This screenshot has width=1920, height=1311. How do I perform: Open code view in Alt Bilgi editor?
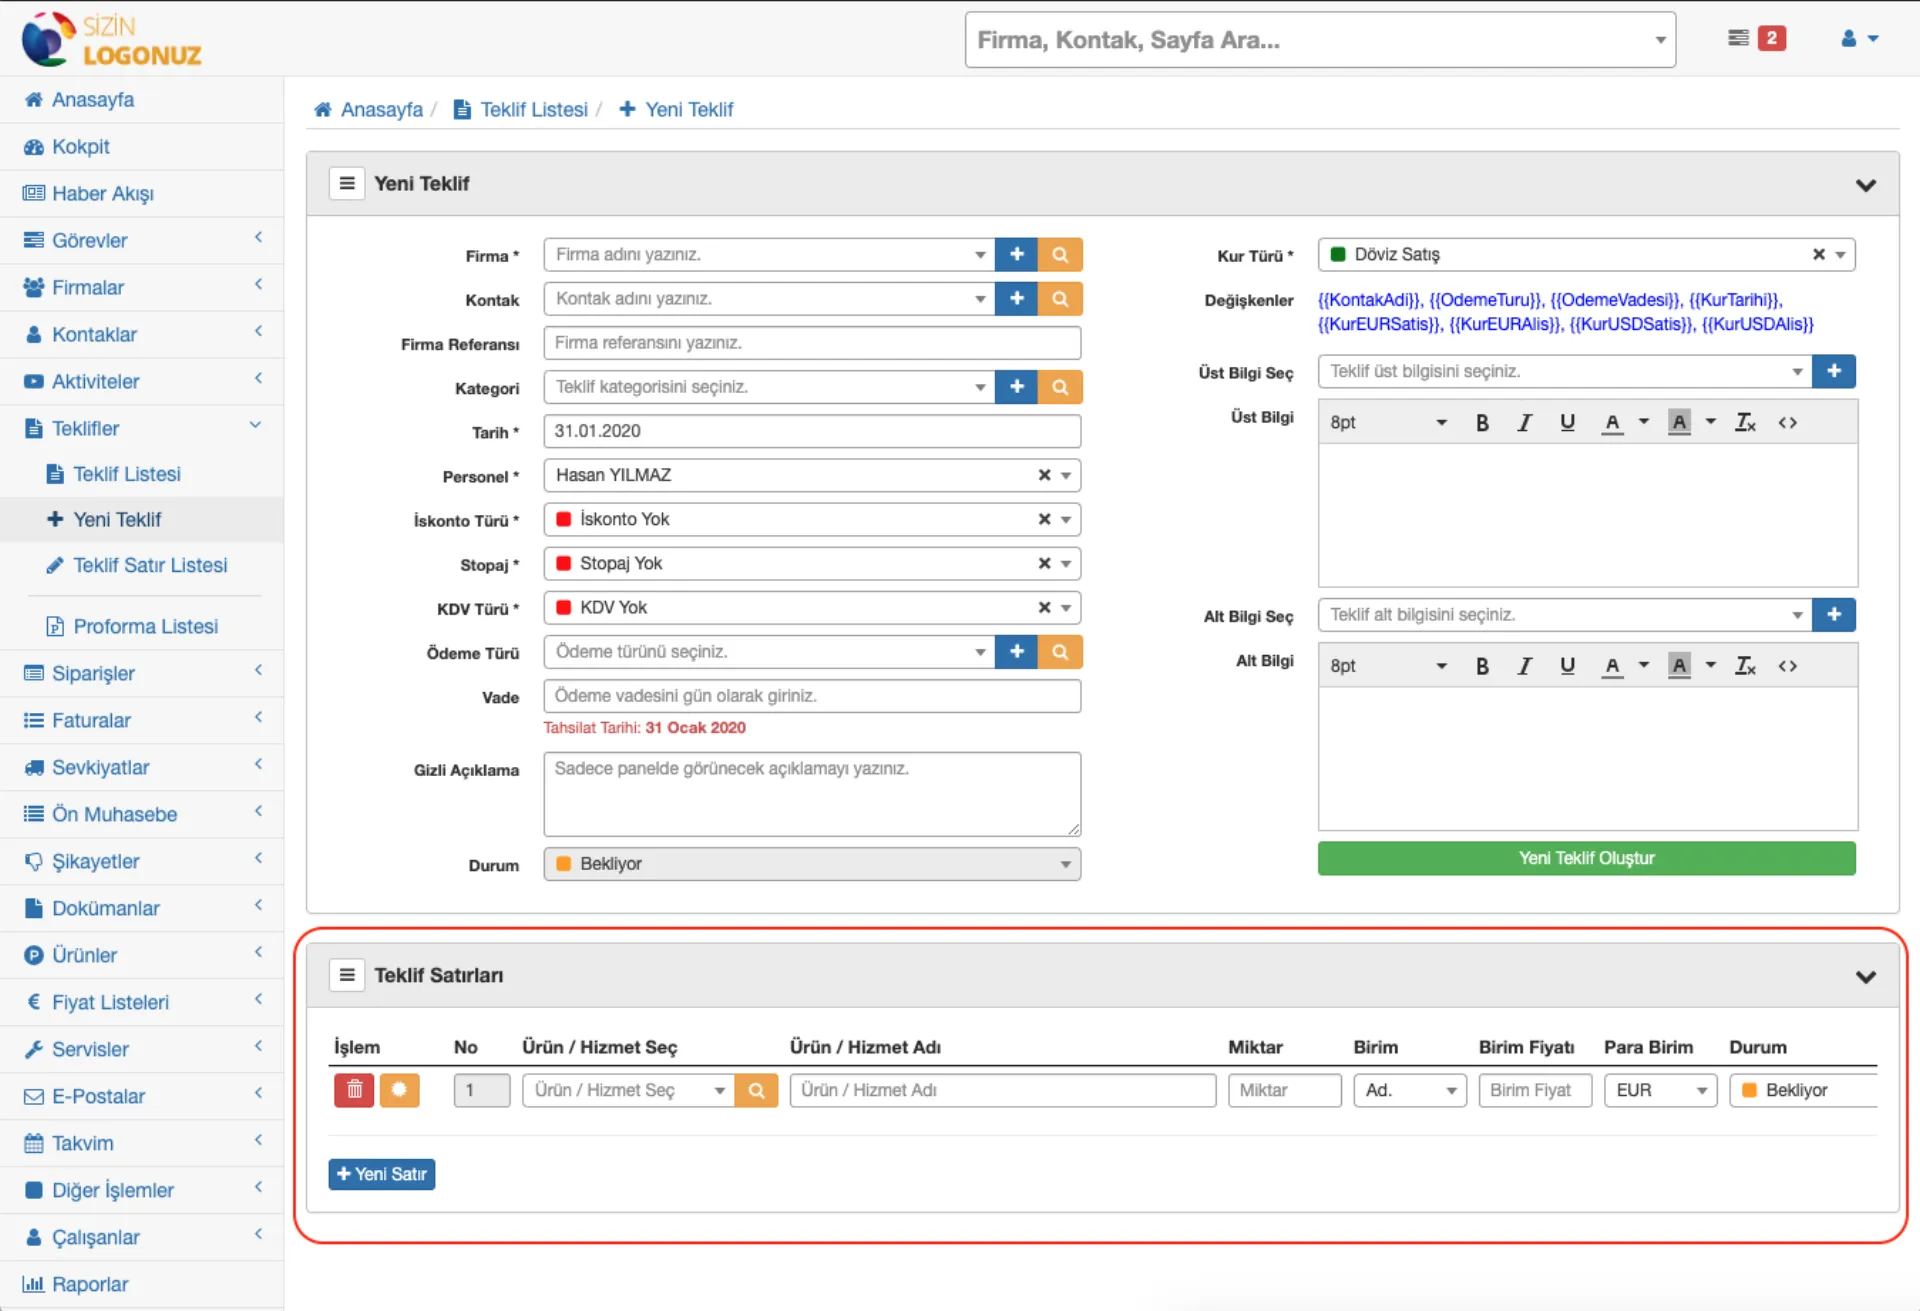click(x=1788, y=666)
